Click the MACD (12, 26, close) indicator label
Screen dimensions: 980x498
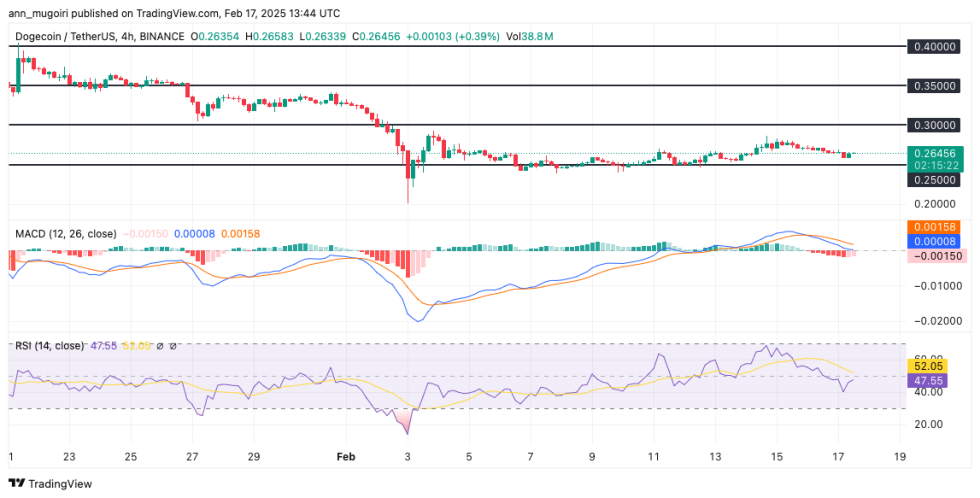coord(65,233)
